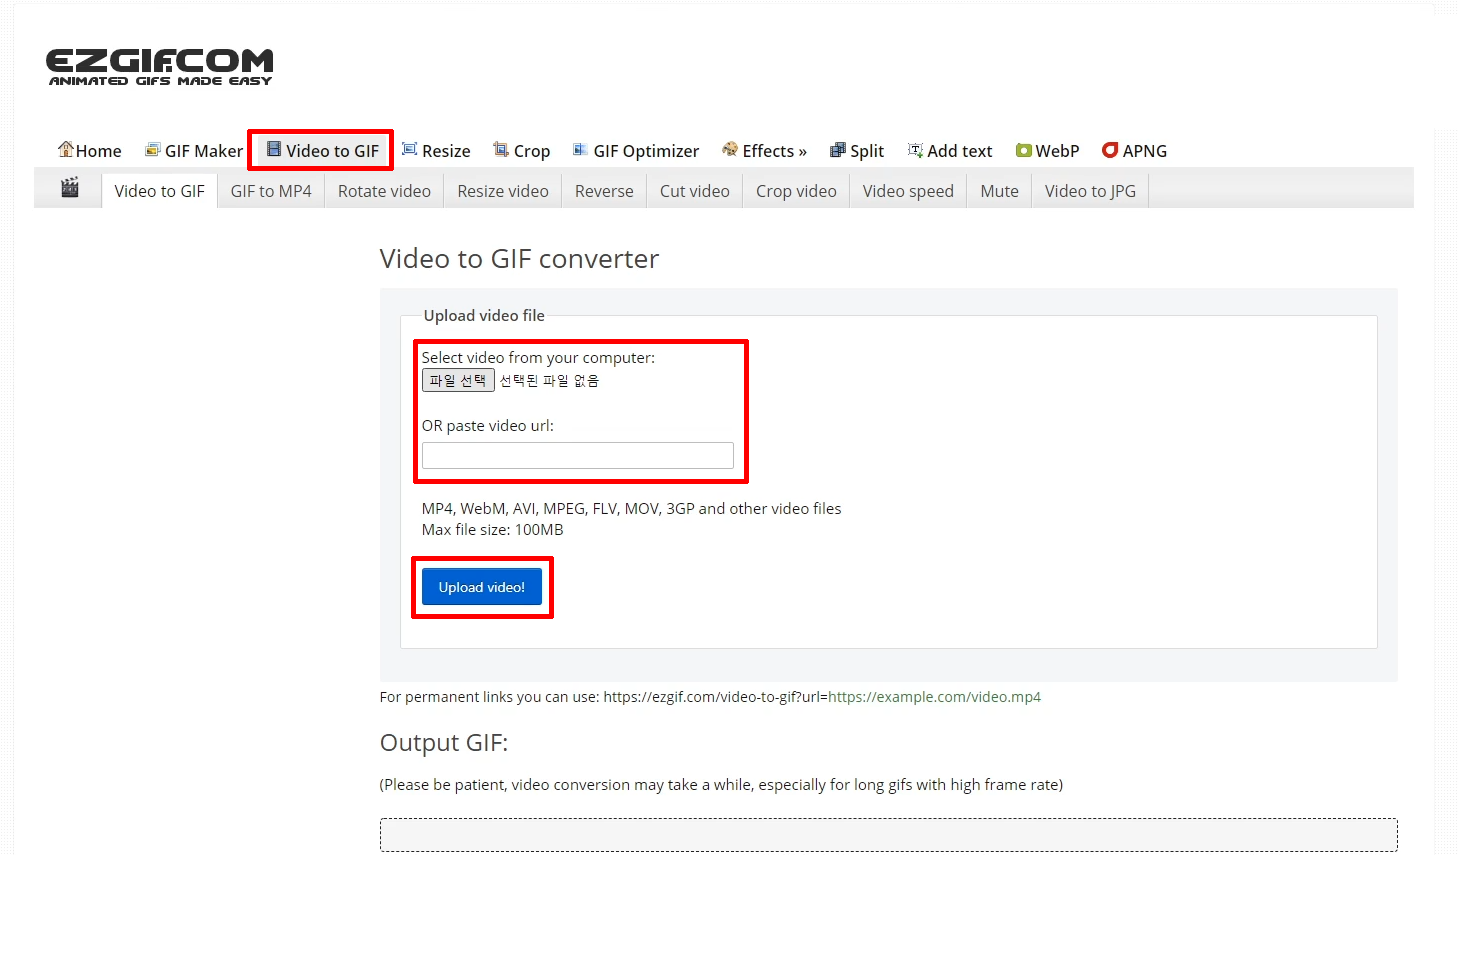Click the WebP green icon

click(1024, 150)
